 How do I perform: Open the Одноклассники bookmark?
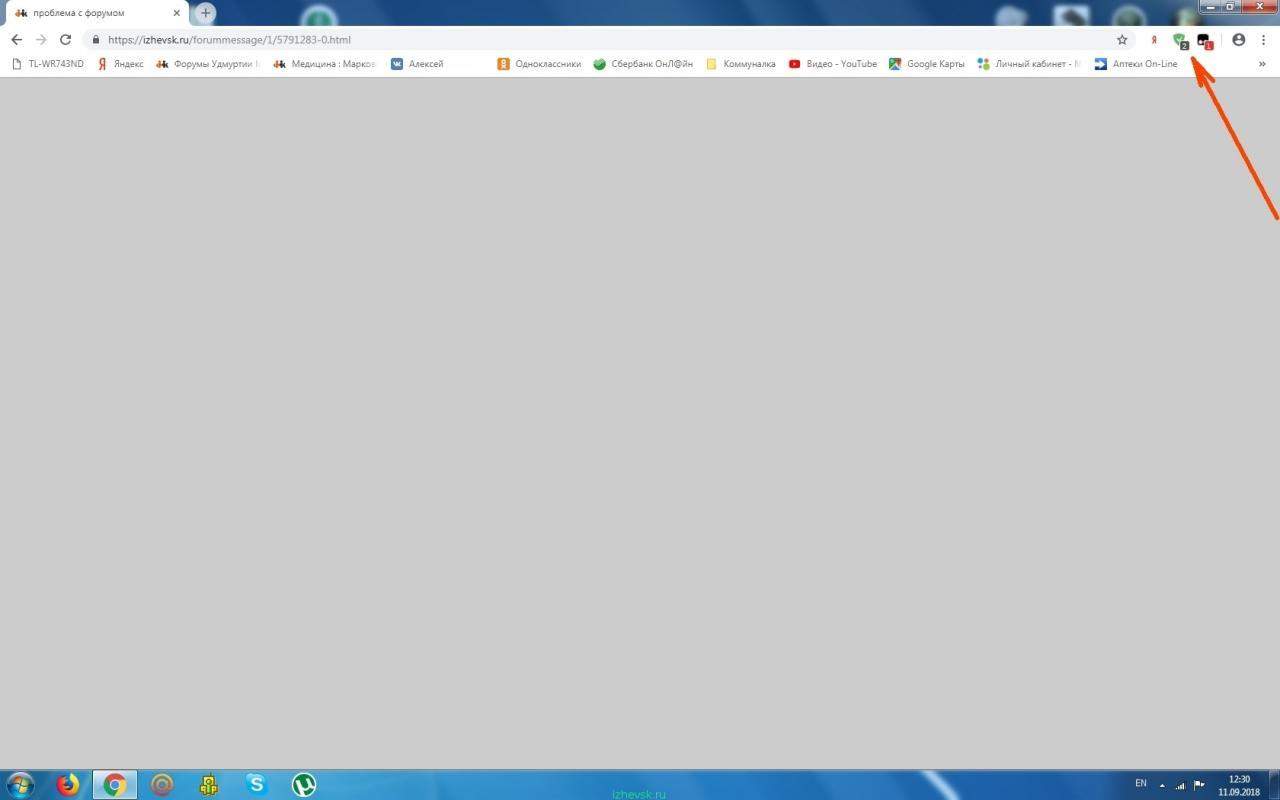point(539,64)
